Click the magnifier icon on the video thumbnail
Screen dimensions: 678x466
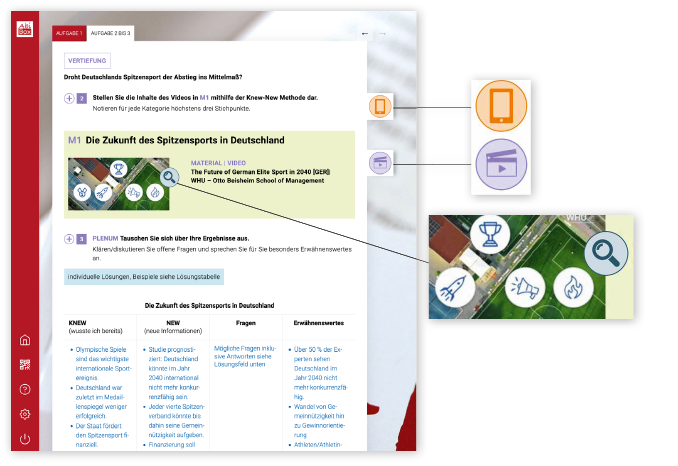170,178
